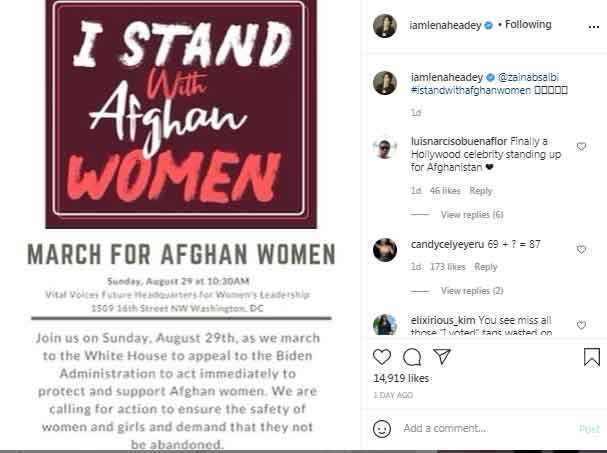Open iamlenaheadey profile picture in header
The width and height of the screenshot is (607, 453).
[x=385, y=25]
